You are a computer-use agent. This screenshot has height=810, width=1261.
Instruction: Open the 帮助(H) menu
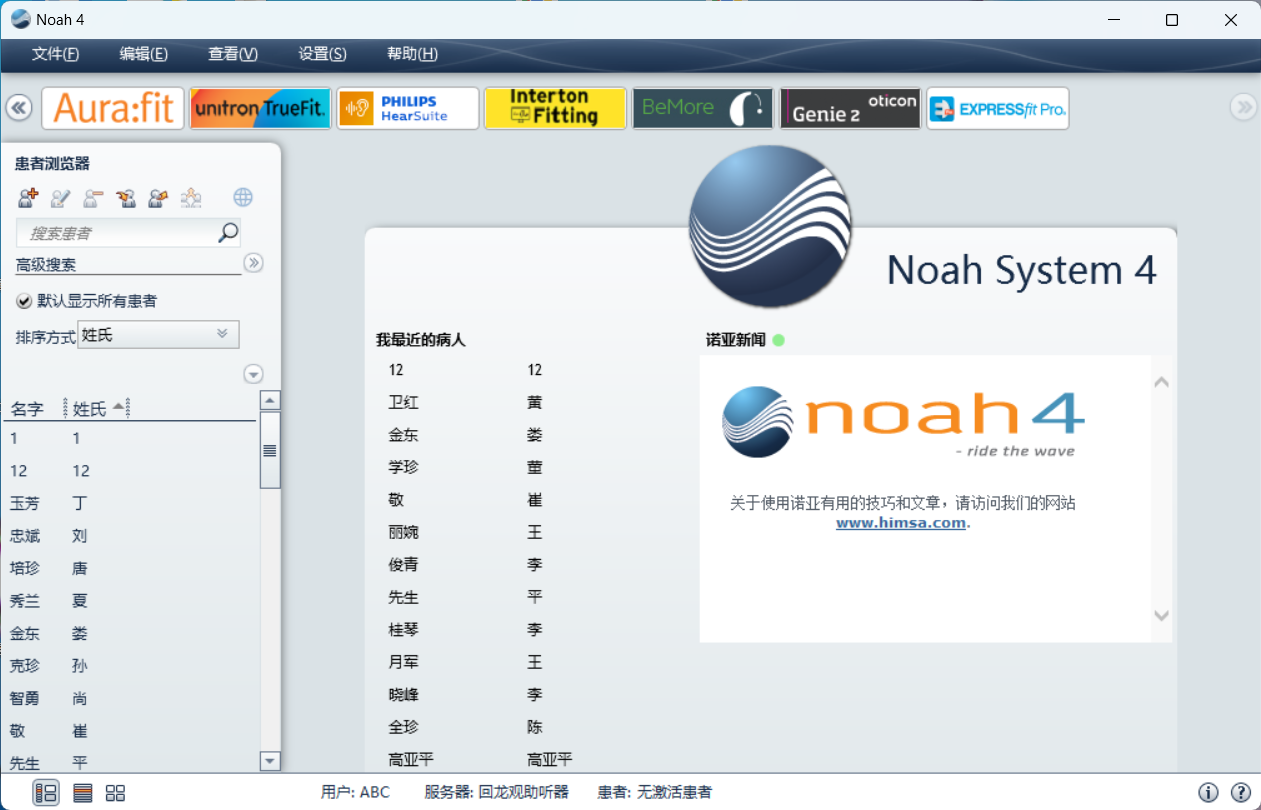tap(412, 54)
